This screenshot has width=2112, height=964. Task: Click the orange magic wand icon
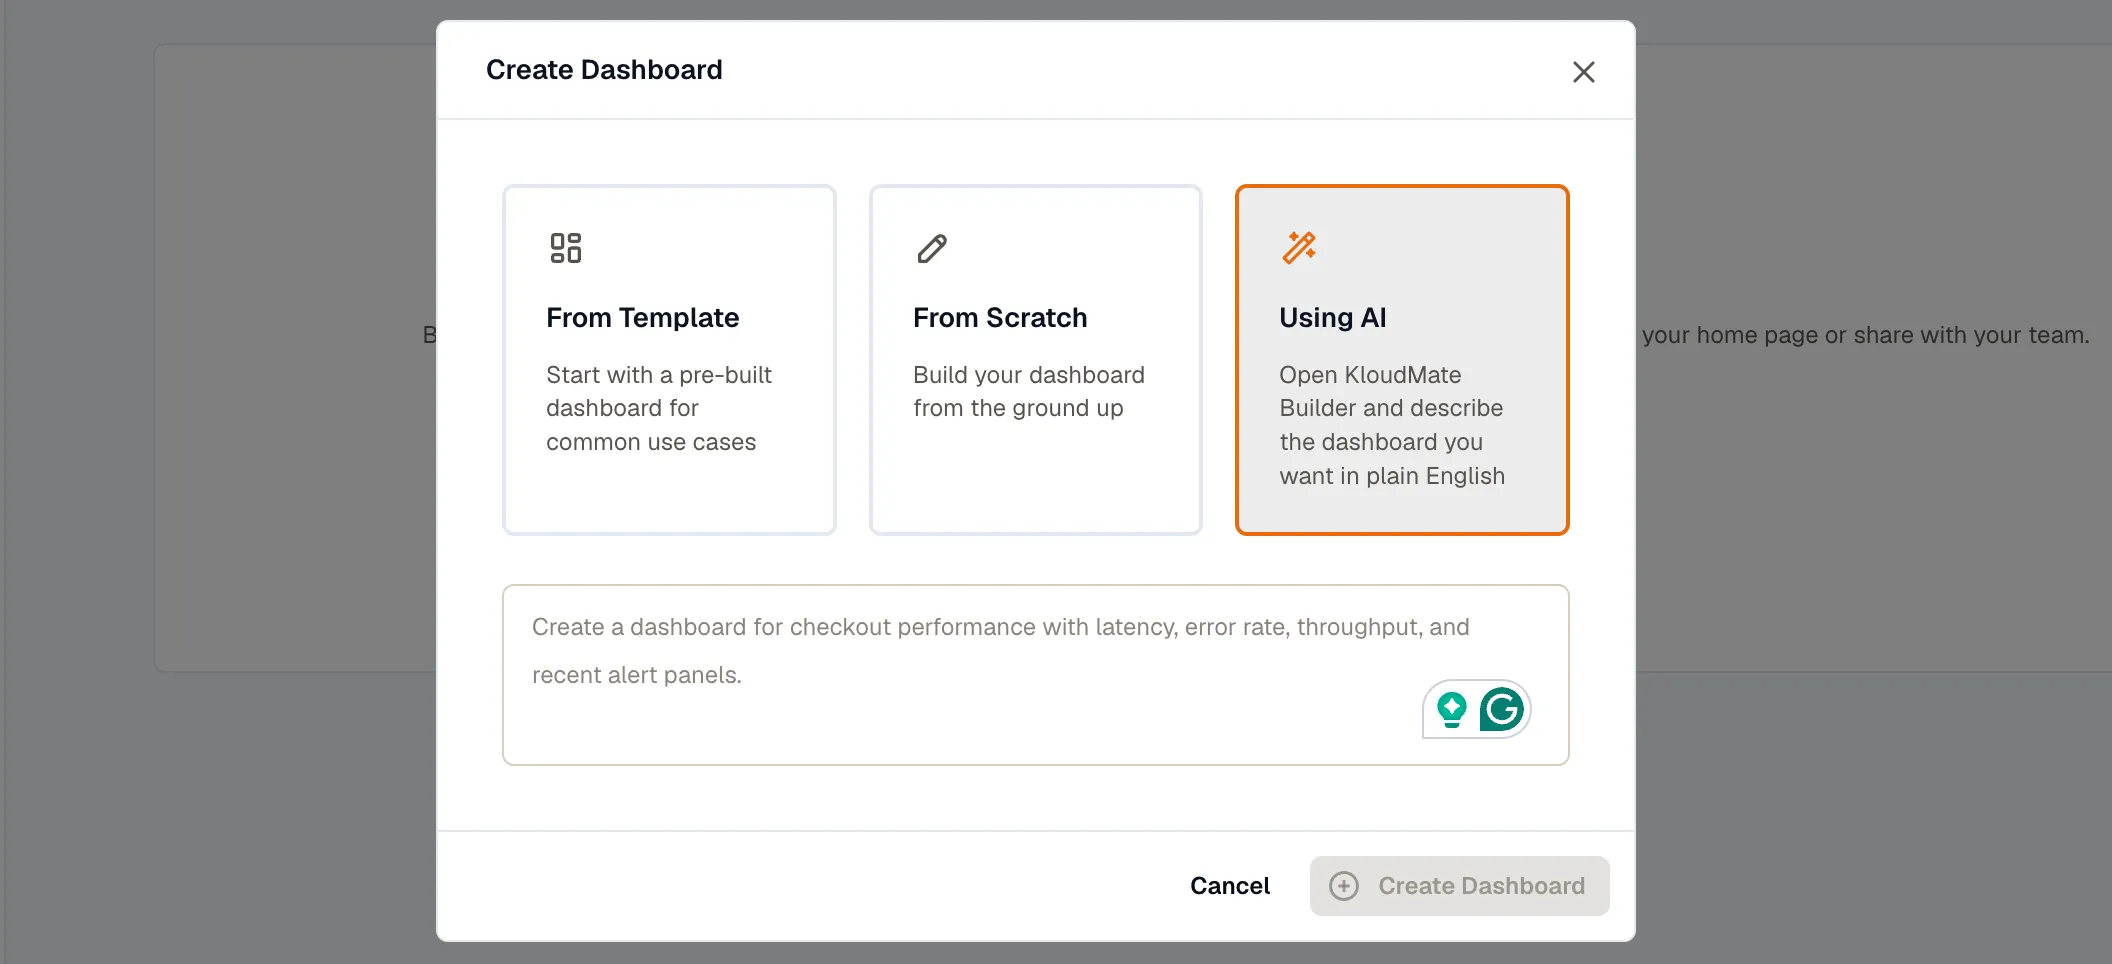point(1299,247)
